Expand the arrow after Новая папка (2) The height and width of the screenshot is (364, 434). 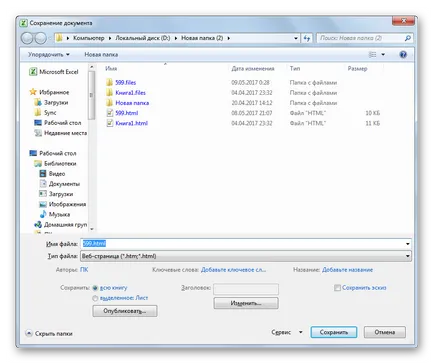[x=228, y=38]
